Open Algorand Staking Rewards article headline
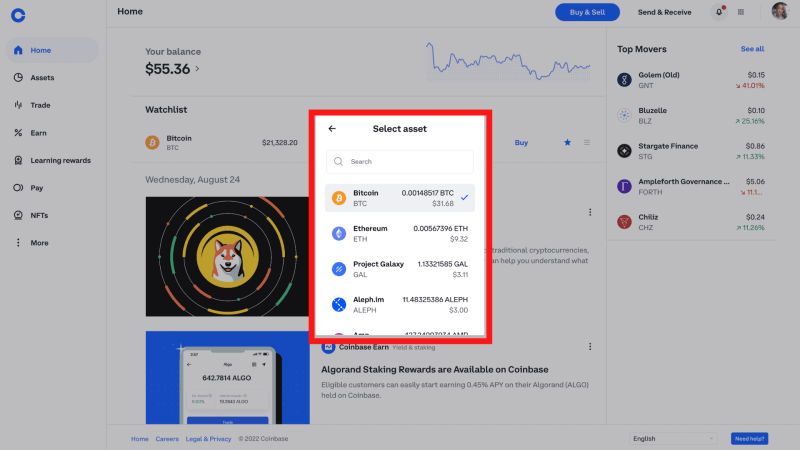 coord(435,369)
